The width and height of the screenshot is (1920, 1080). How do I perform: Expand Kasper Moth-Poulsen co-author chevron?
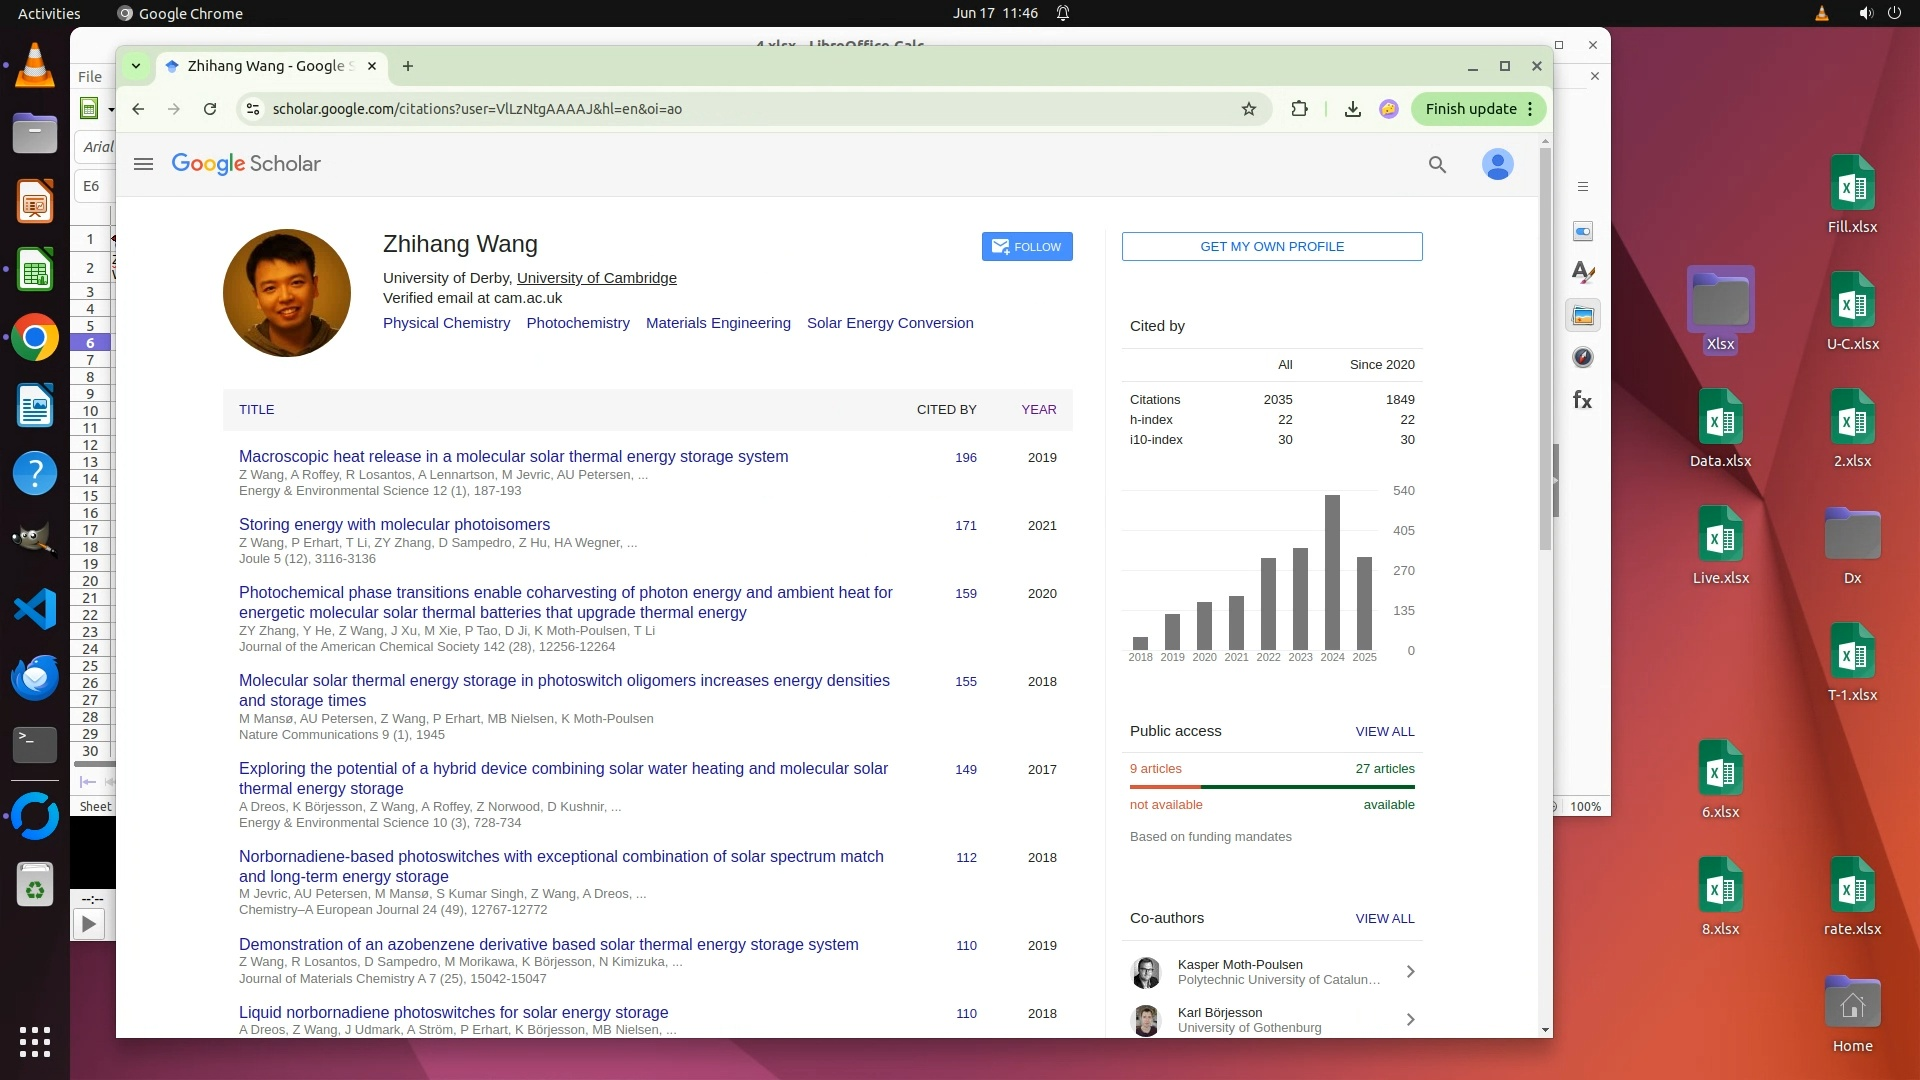click(x=1410, y=972)
